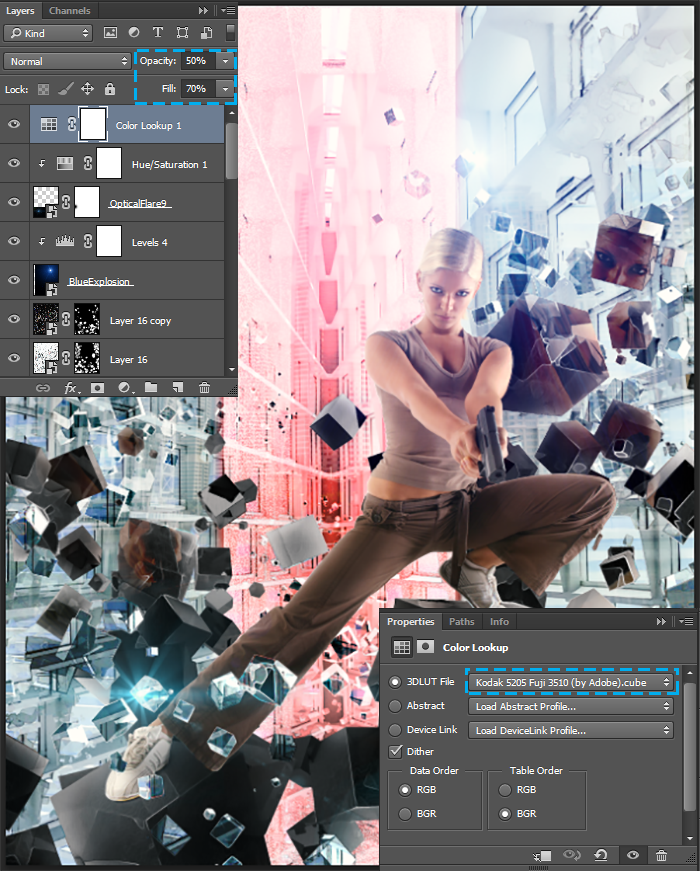
Task: Click the Color Lookup grid icon in Properties
Action: click(402, 647)
